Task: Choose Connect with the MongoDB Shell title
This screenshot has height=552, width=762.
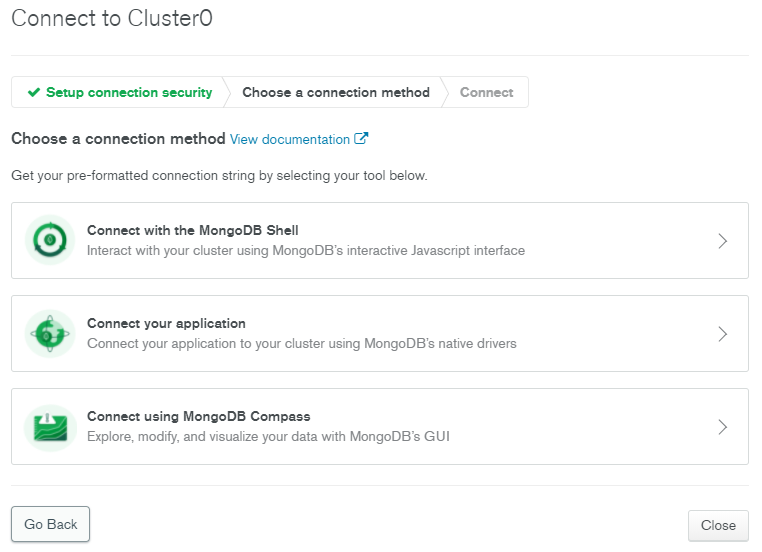Action: [193, 230]
